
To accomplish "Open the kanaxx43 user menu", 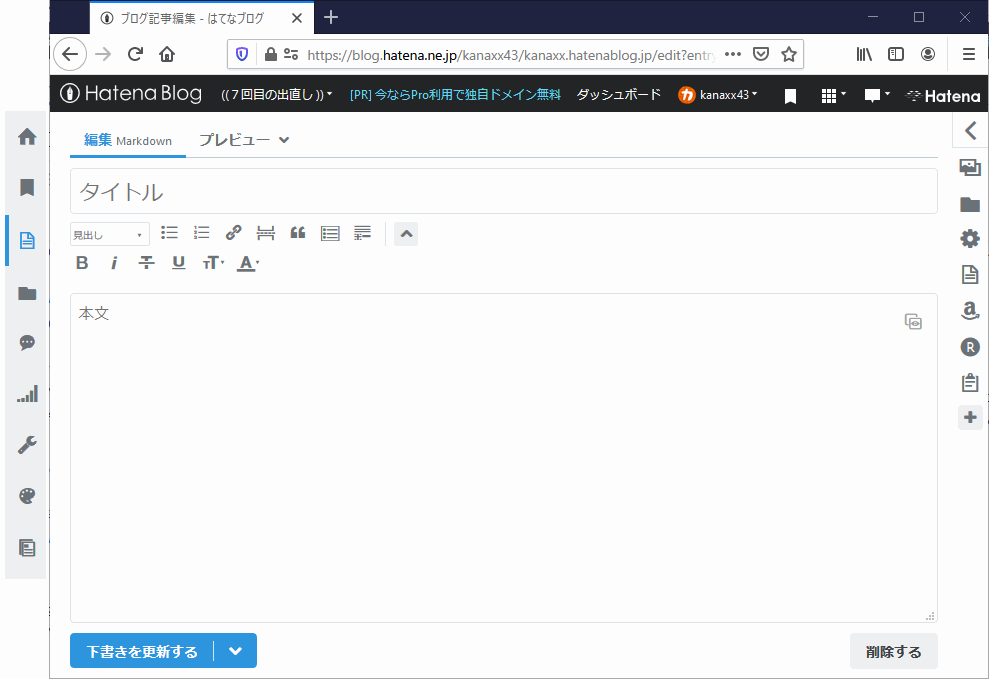I will tap(717, 95).
